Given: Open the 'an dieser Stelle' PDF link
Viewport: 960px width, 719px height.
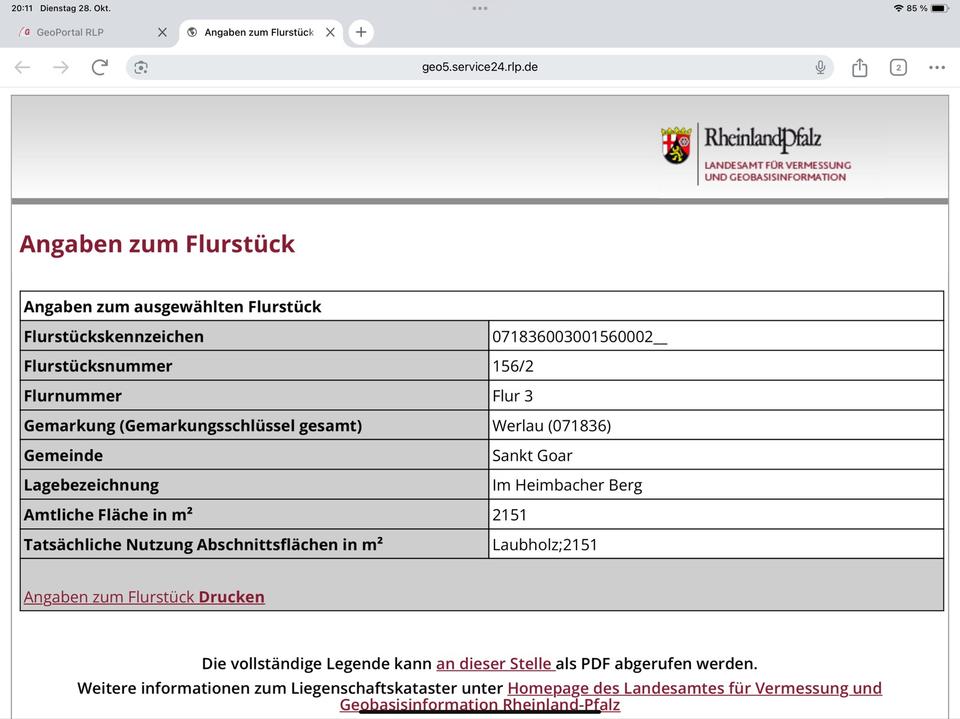Looking at the screenshot, I should tap(494, 663).
